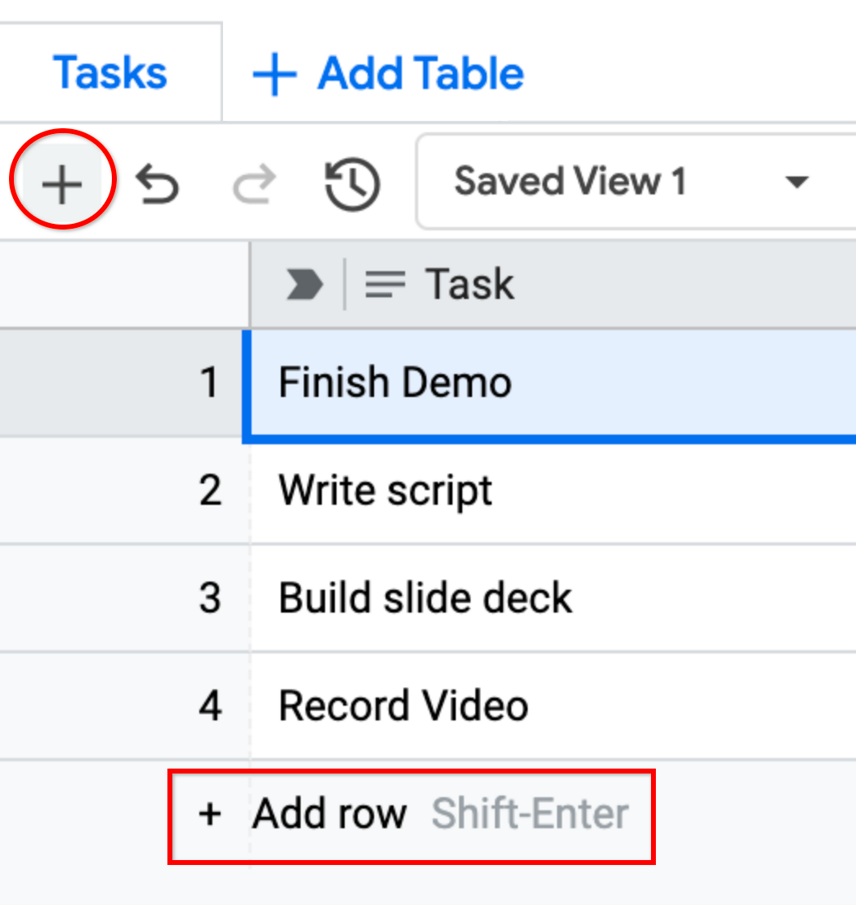Viewport: 856px width, 905px height.
Task: Select row number 3
Action: [209, 598]
